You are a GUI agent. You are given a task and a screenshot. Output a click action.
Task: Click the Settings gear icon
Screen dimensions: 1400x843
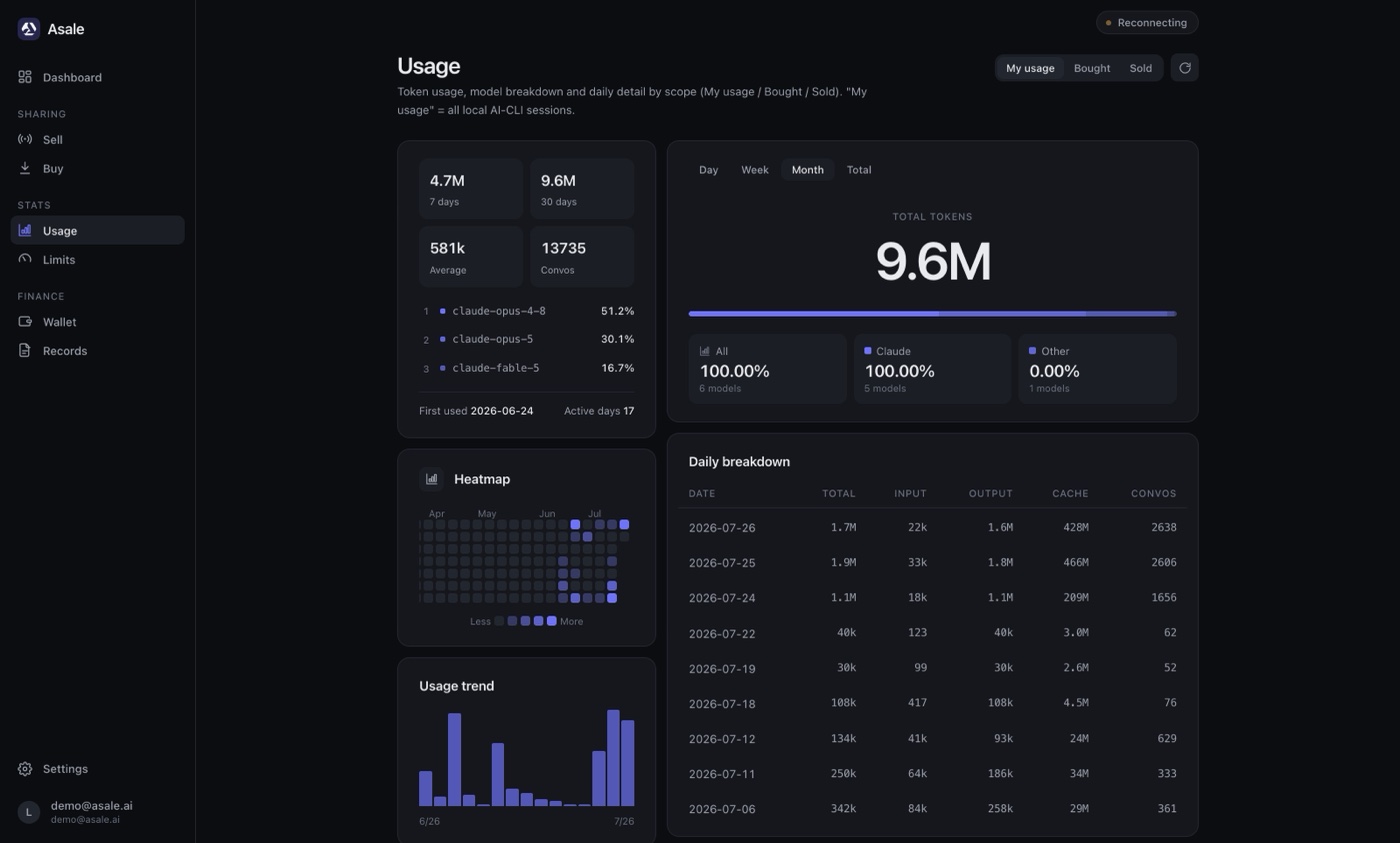click(25, 768)
